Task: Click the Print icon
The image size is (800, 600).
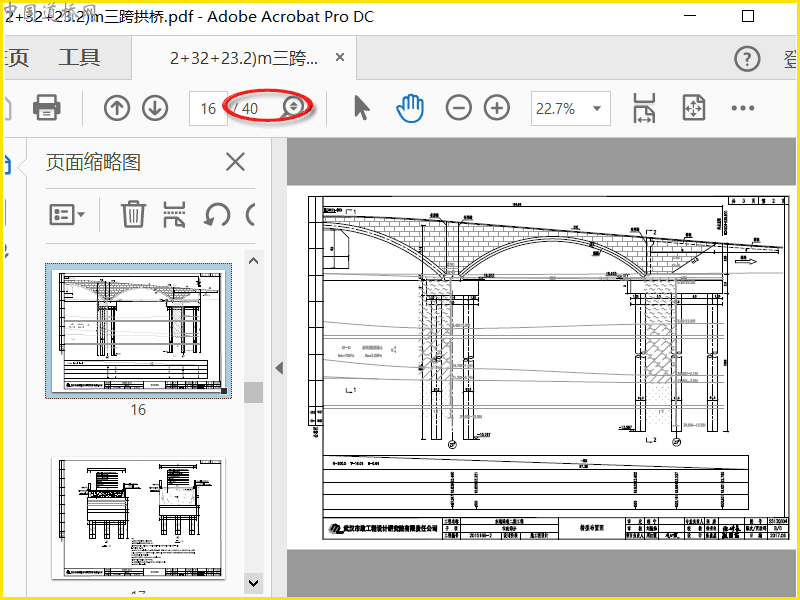Action: pyautogui.click(x=47, y=108)
